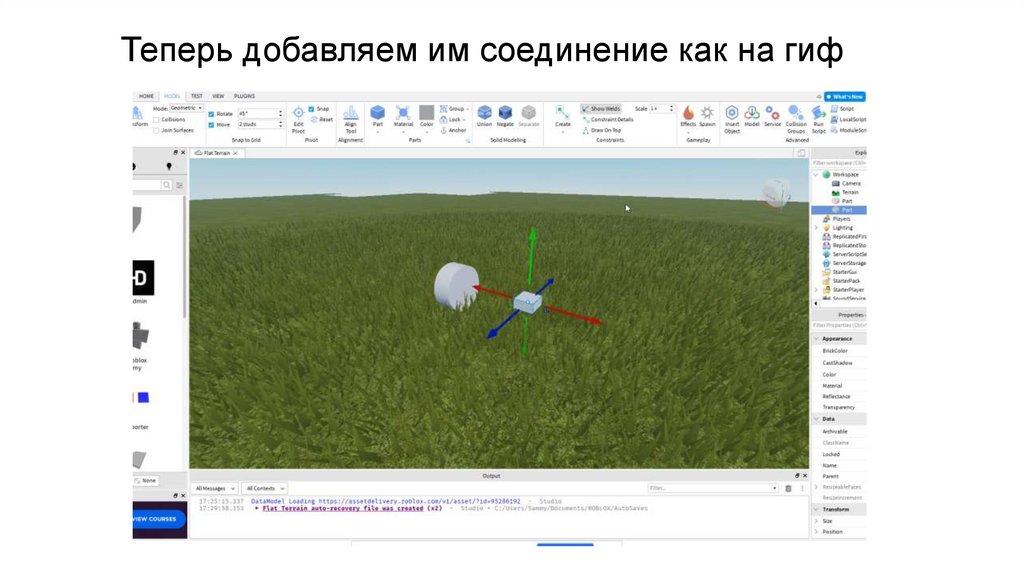Expand the Position property
Screen dimensions: 1024x574
[816, 532]
